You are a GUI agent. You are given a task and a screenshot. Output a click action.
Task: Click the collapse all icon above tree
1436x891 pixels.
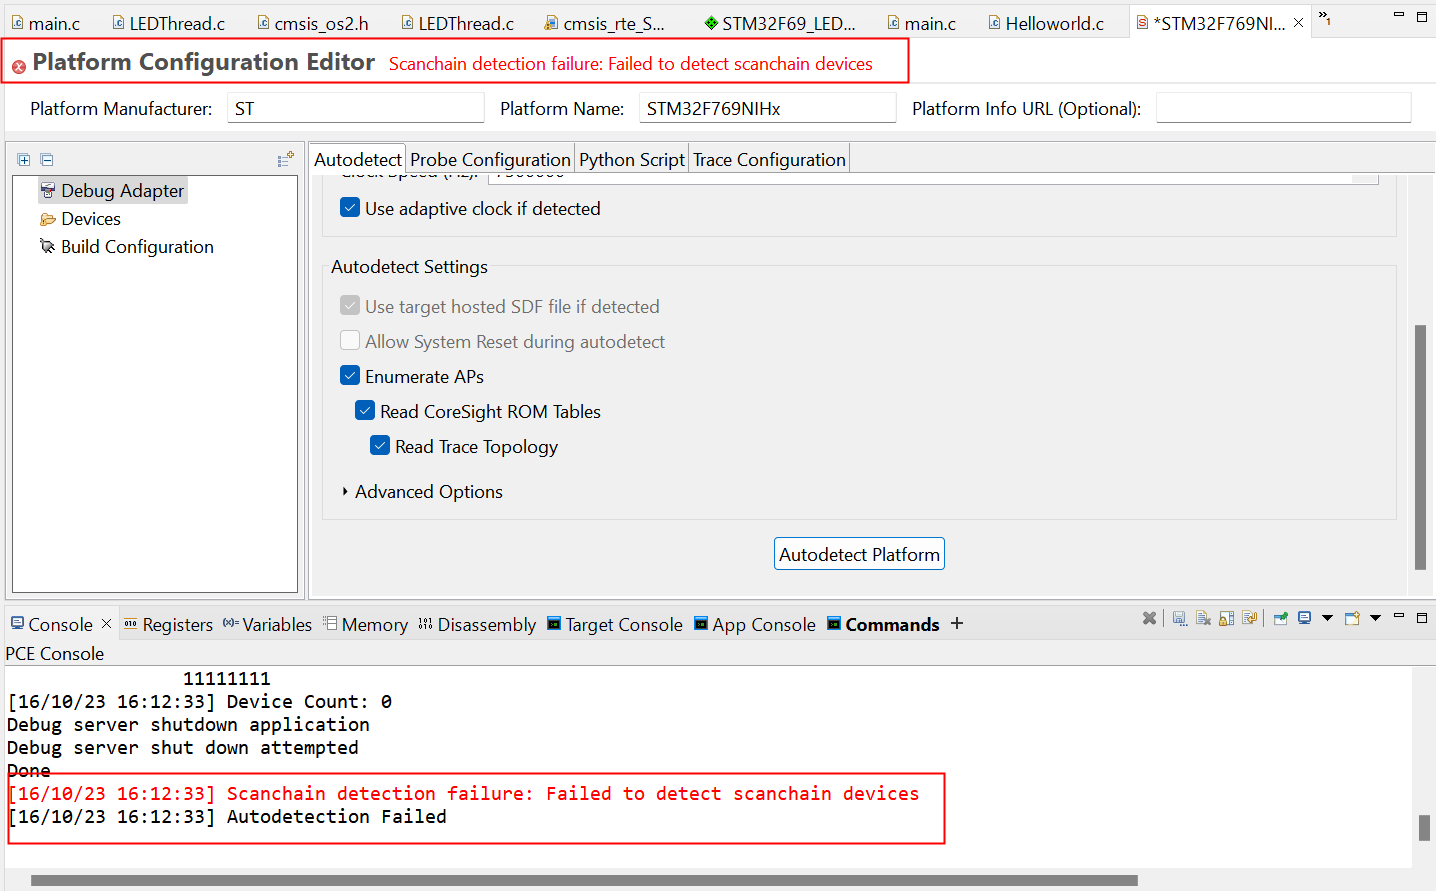tap(47, 160)
